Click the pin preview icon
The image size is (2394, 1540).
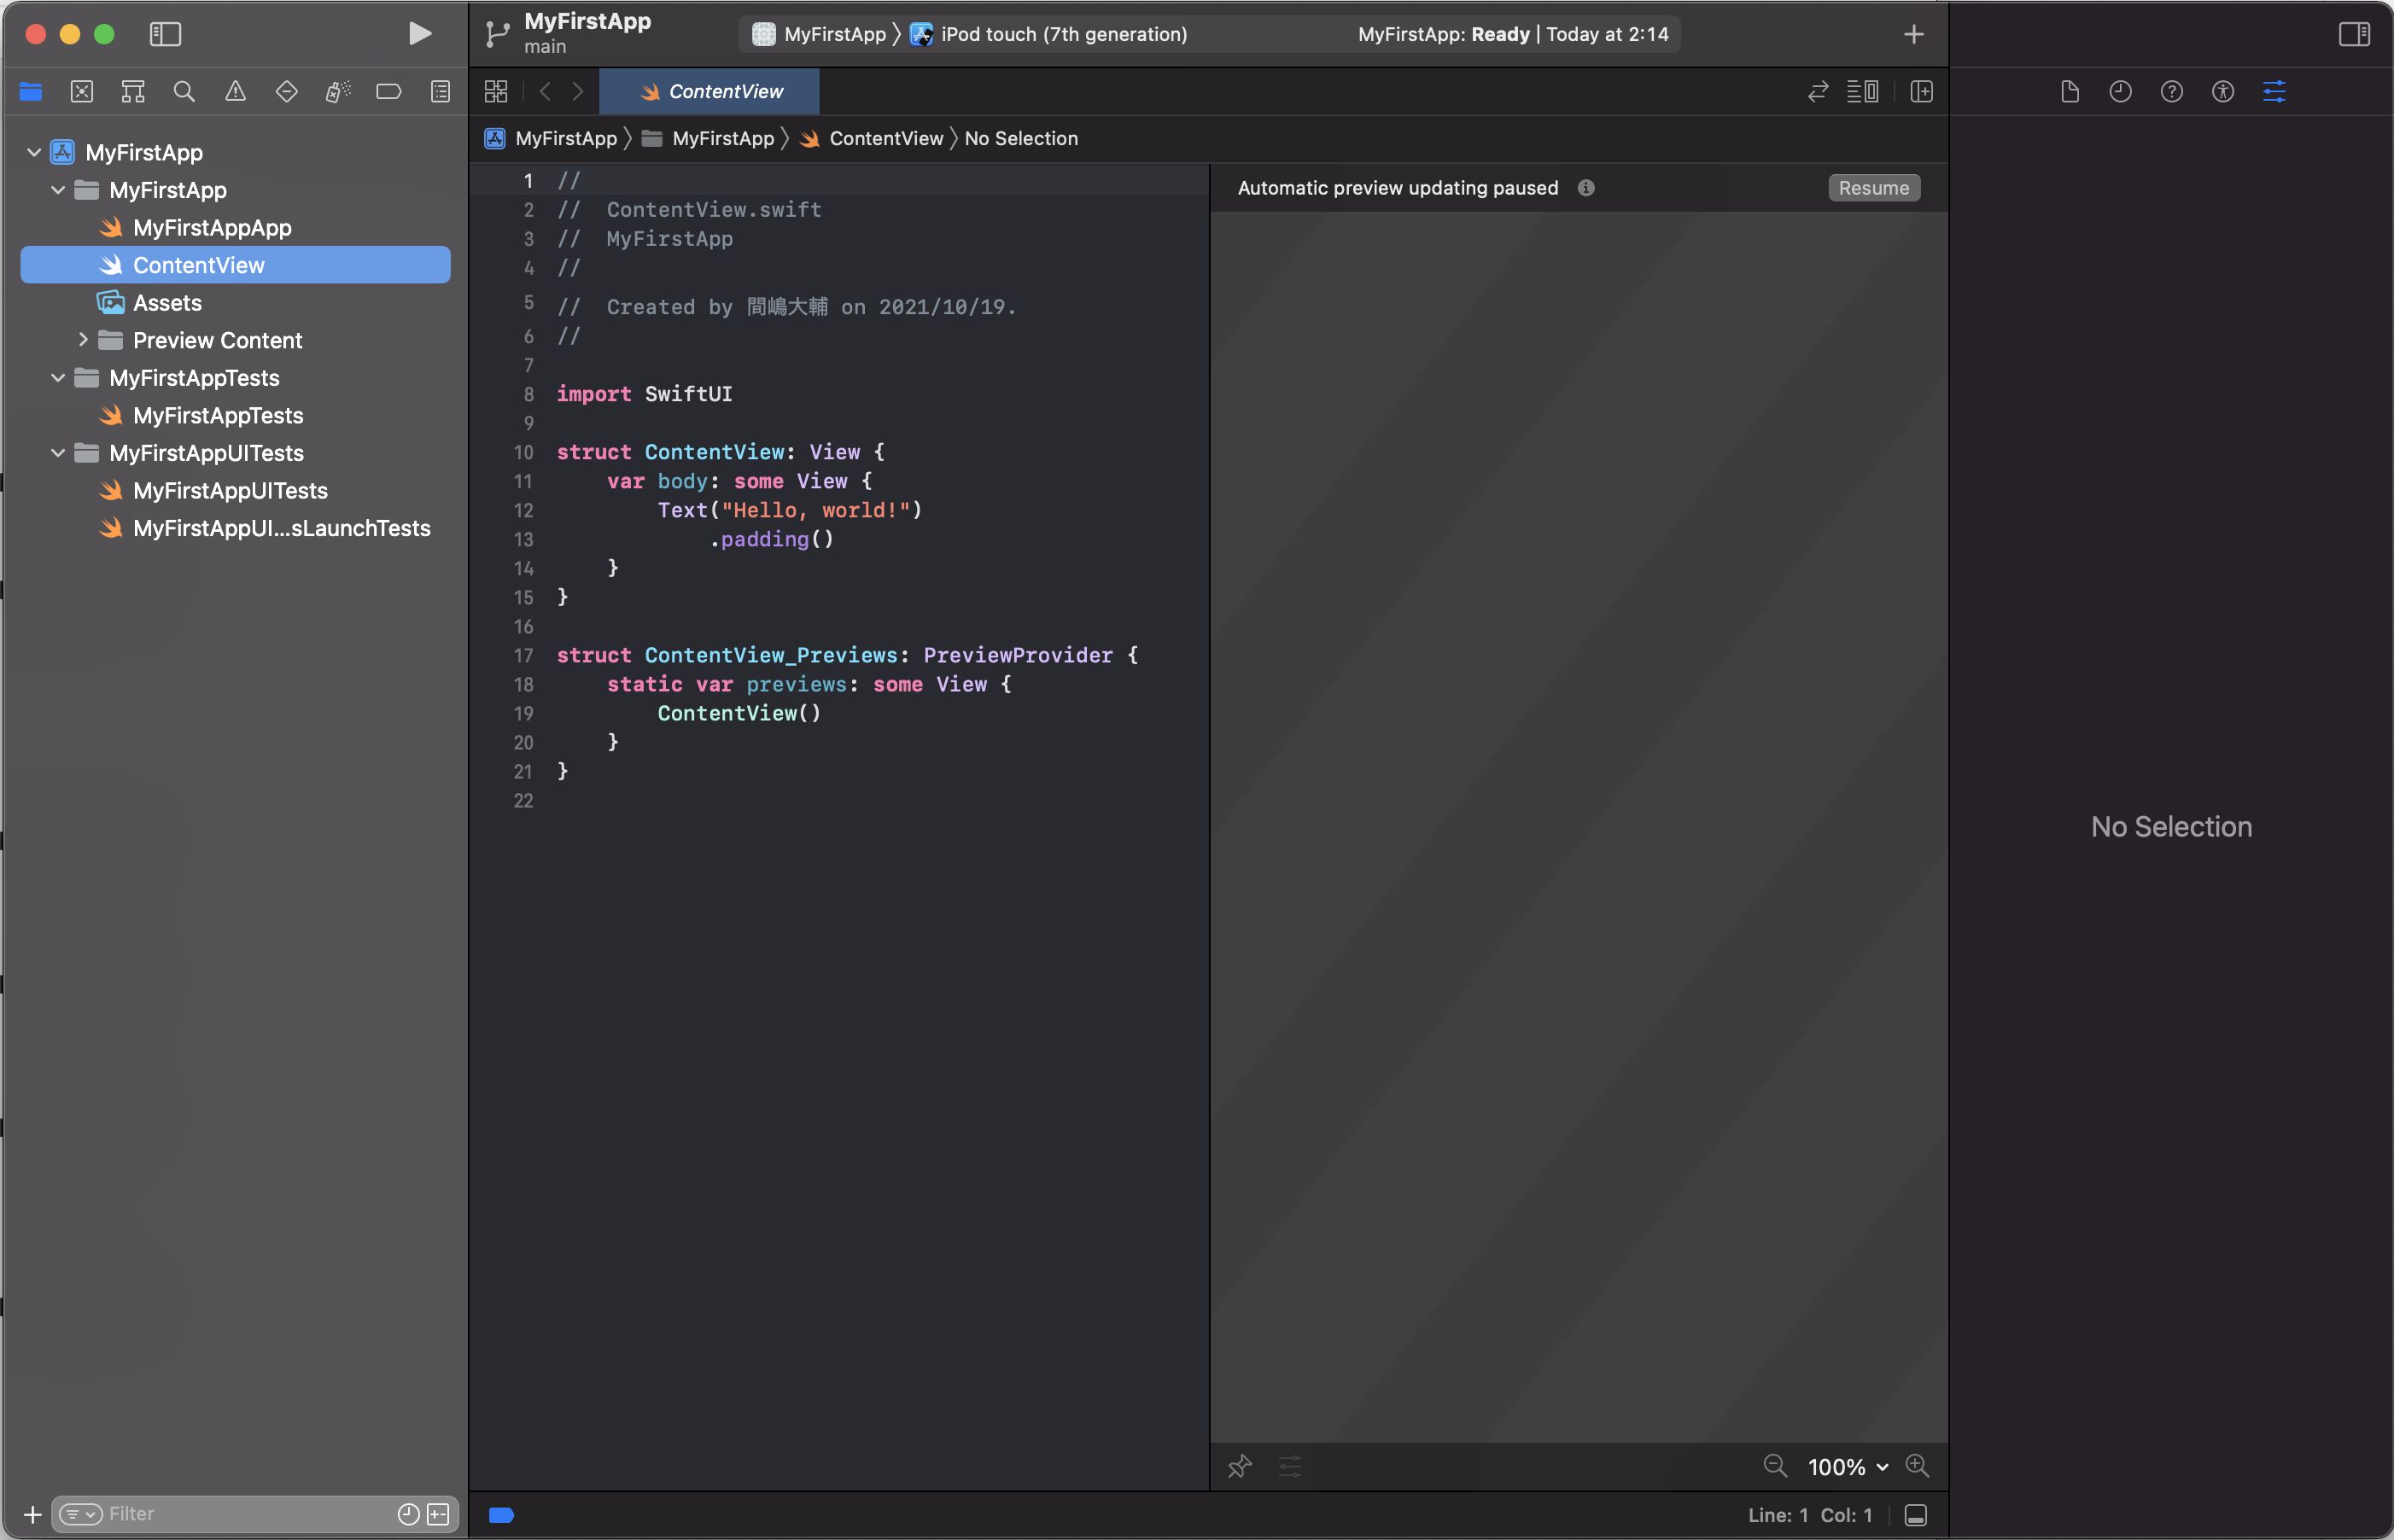coord(1239,1466)
